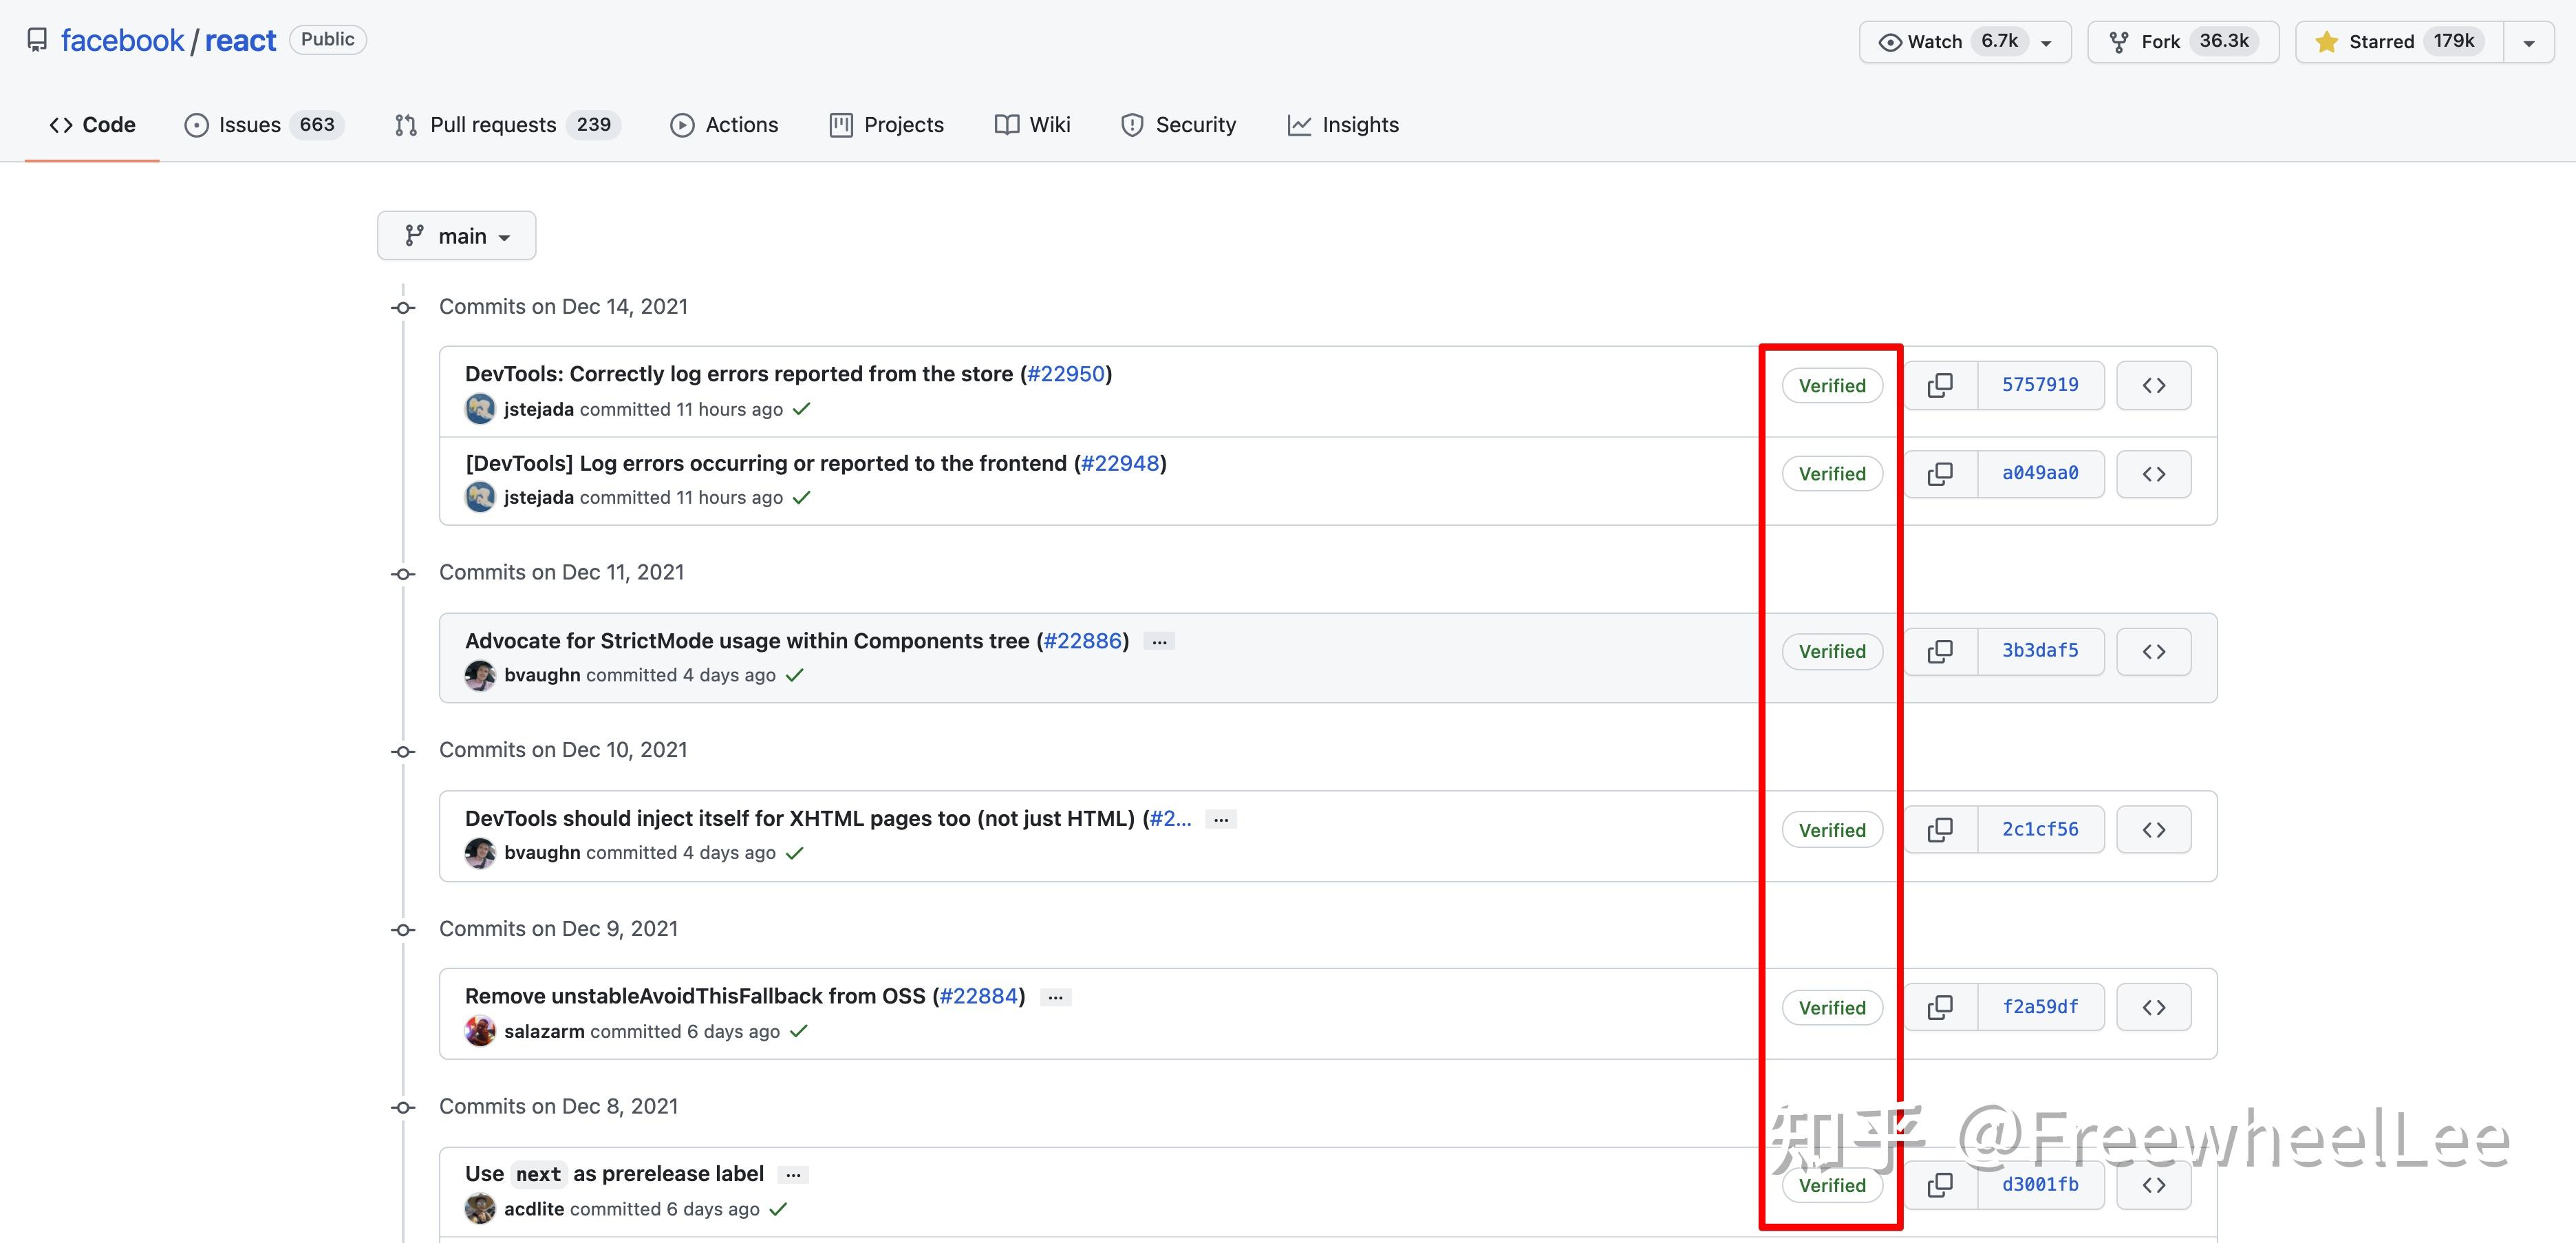Copy the SHA for commit a049aa0
This screenshot has height=1243, width=2576.
(1939, 473)
